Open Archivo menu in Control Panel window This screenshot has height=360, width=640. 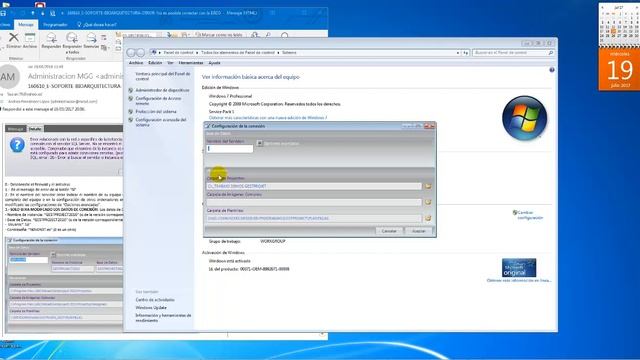136,63
